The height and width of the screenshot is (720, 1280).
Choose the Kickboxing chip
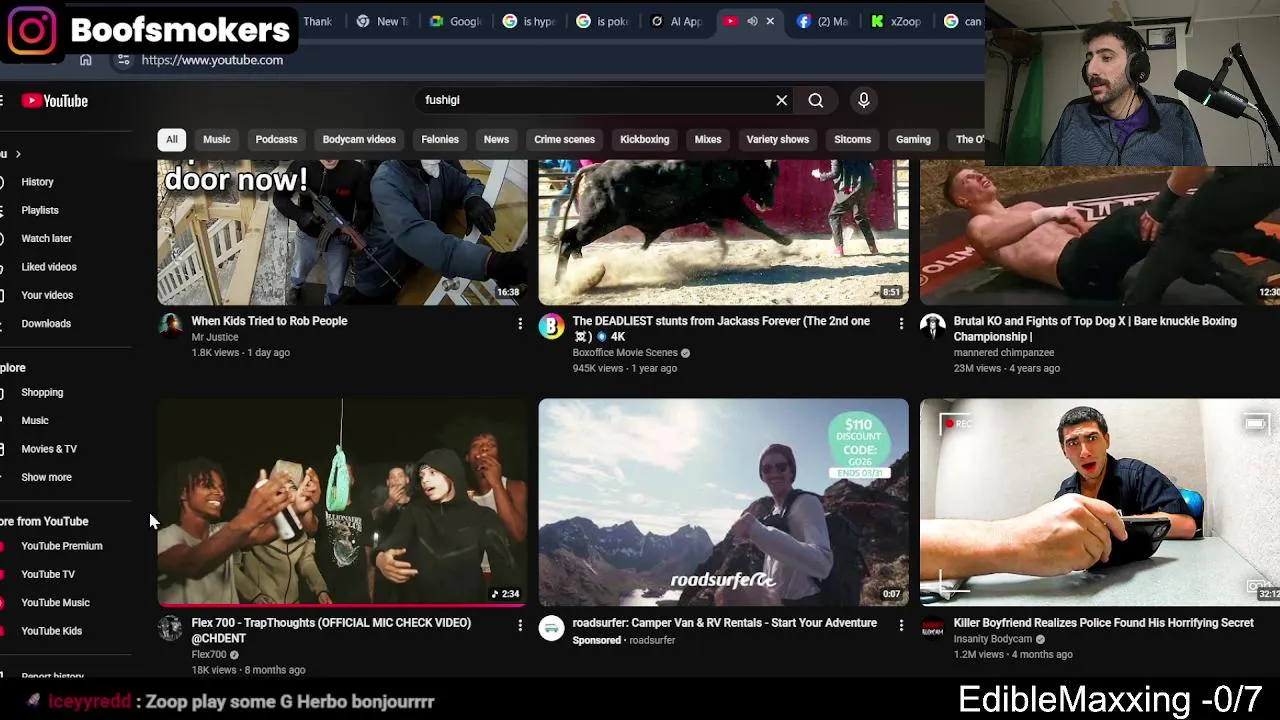[x=644, y=140]
